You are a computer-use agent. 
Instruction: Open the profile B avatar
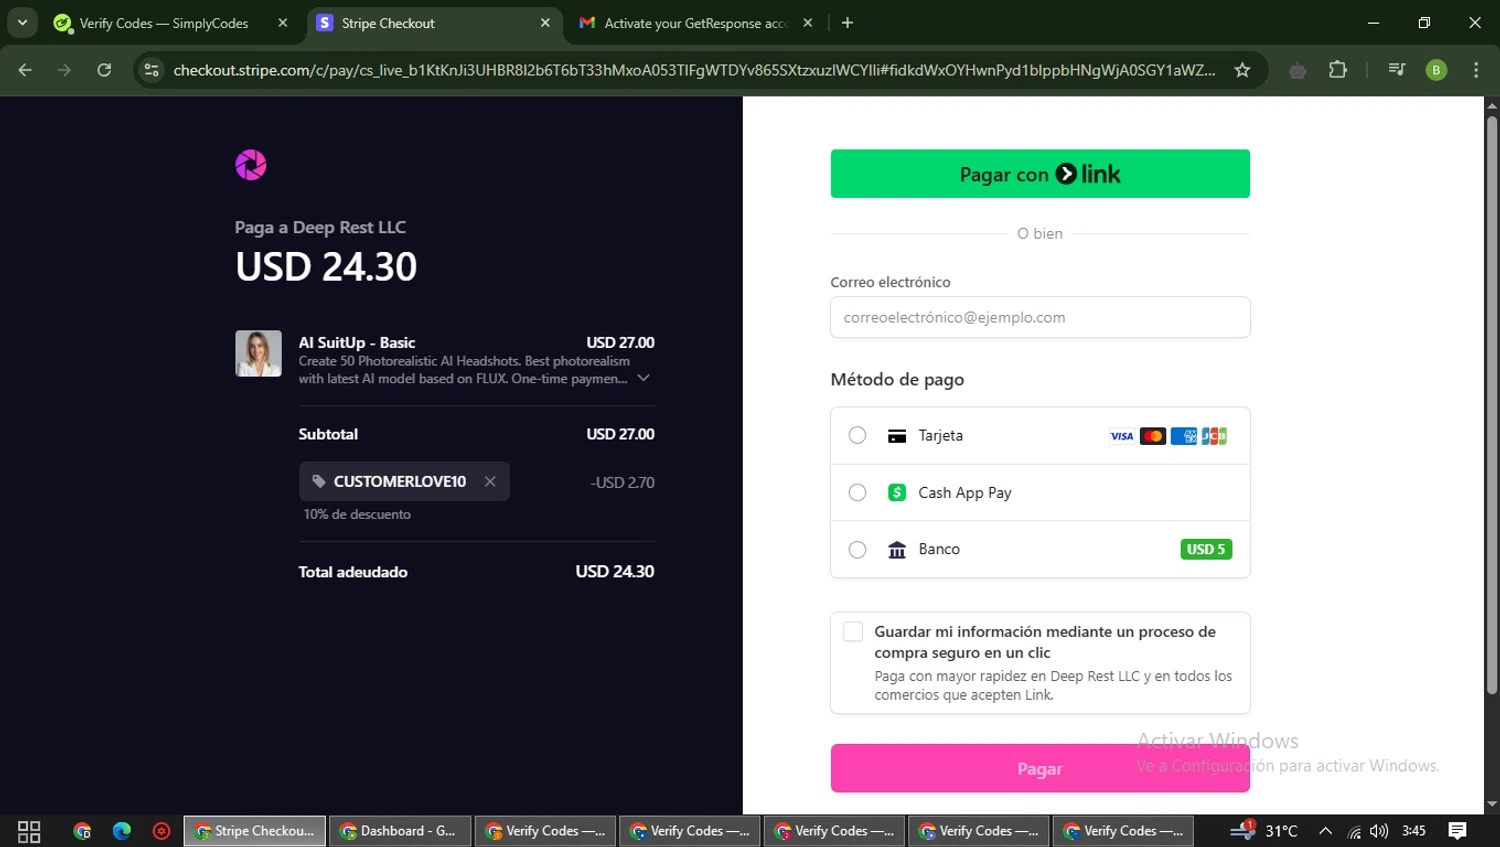pos(1436,70)
